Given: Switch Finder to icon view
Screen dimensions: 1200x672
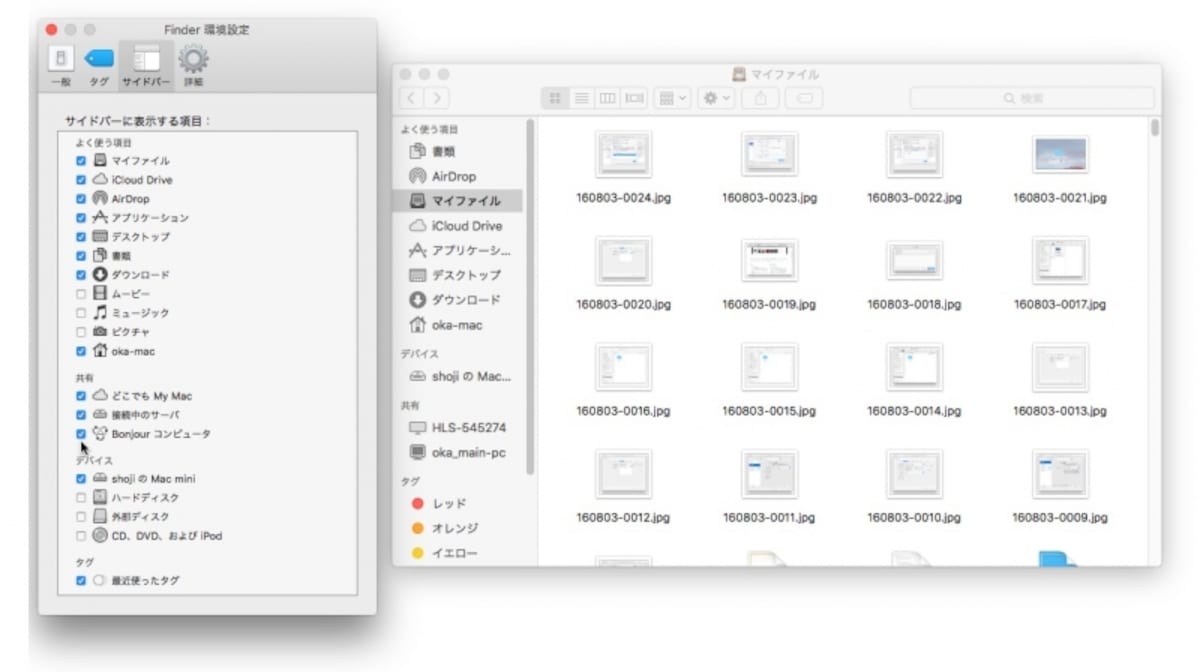Looking at the screenshot, I should click(555, 98).
